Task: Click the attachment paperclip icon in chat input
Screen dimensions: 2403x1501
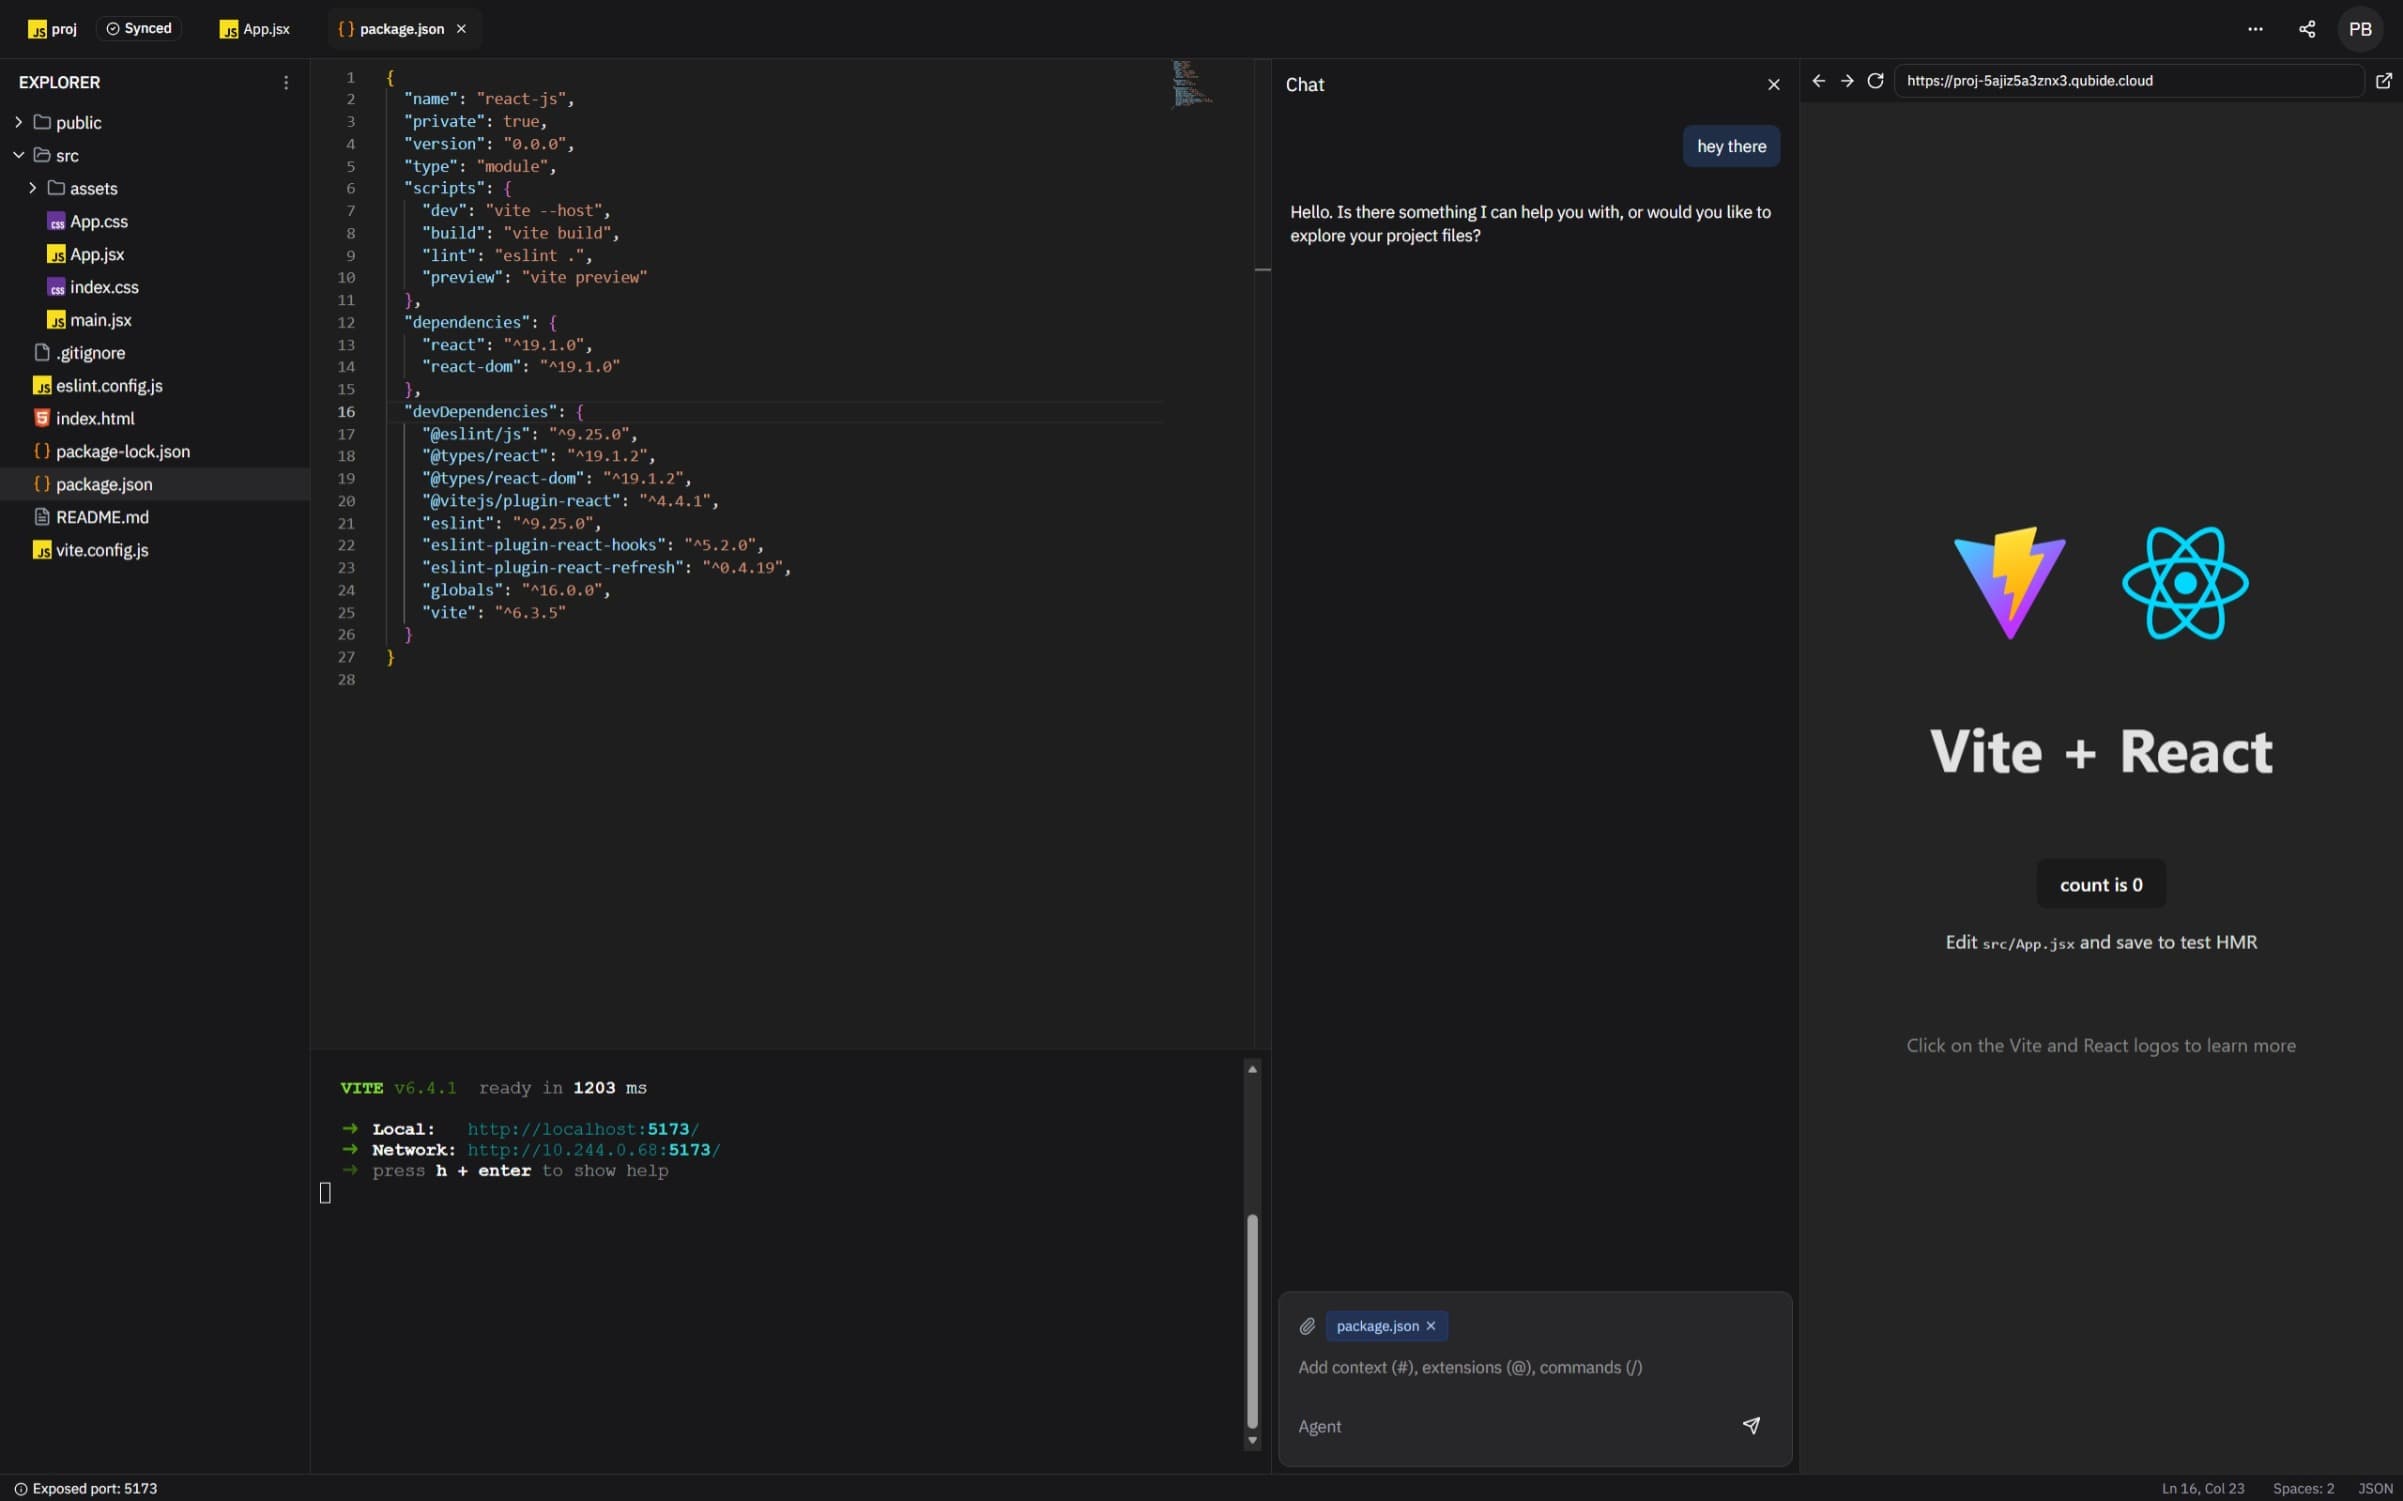Action: pos(1306,1325)
